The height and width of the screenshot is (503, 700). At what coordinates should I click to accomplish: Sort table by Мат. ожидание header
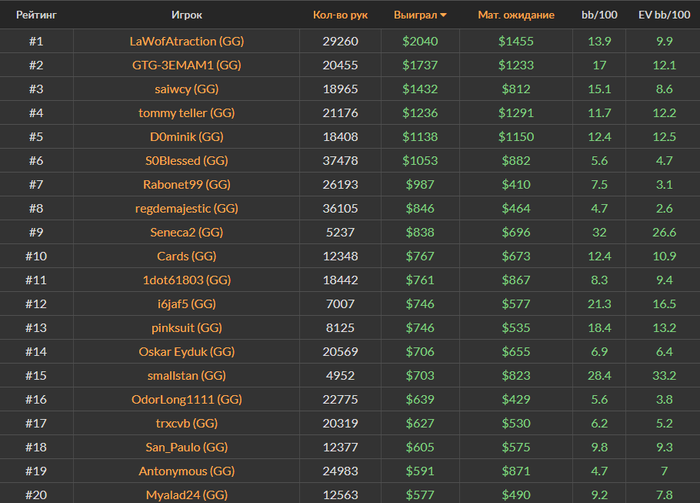[516, 15]
